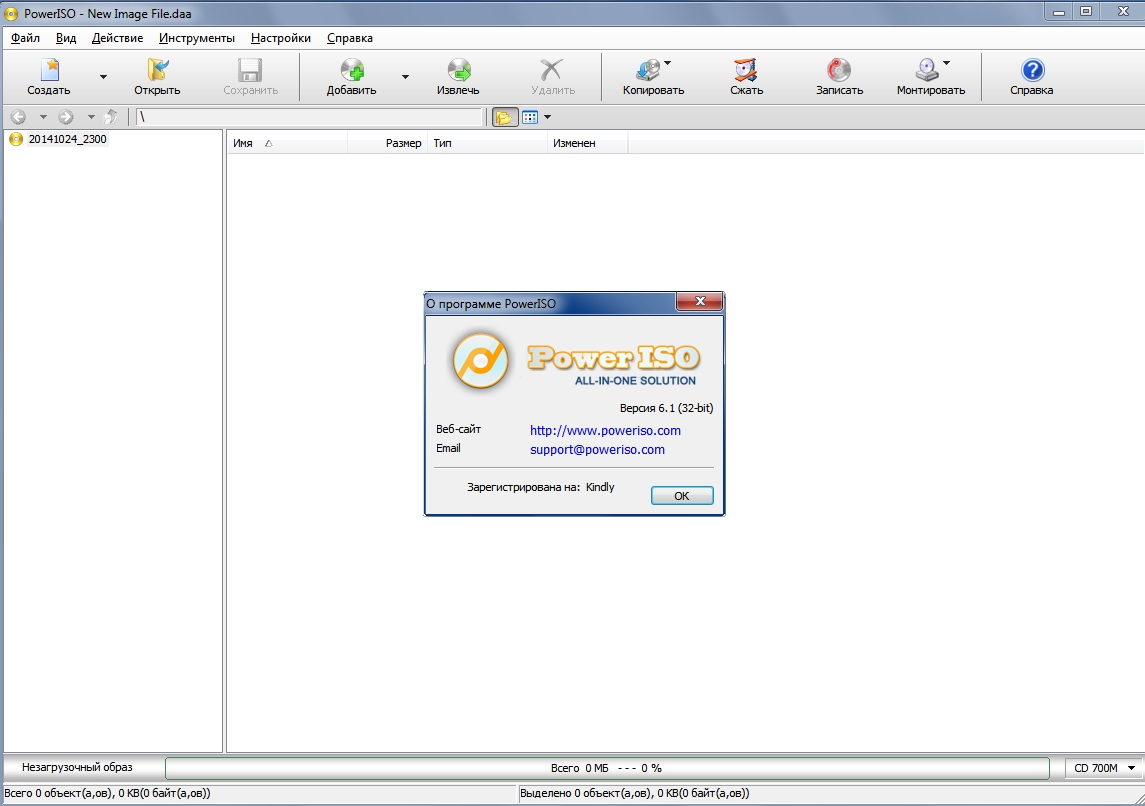
Task: Sort files by the Размер column header
Action: 387,143
